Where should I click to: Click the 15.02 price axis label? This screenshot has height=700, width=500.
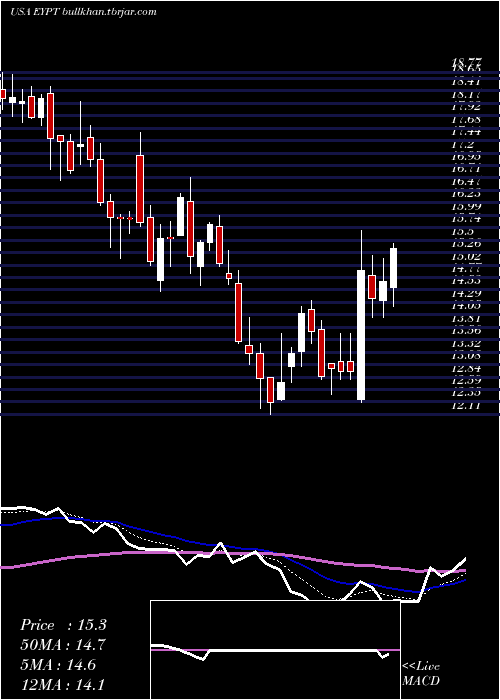click(466, 257)
